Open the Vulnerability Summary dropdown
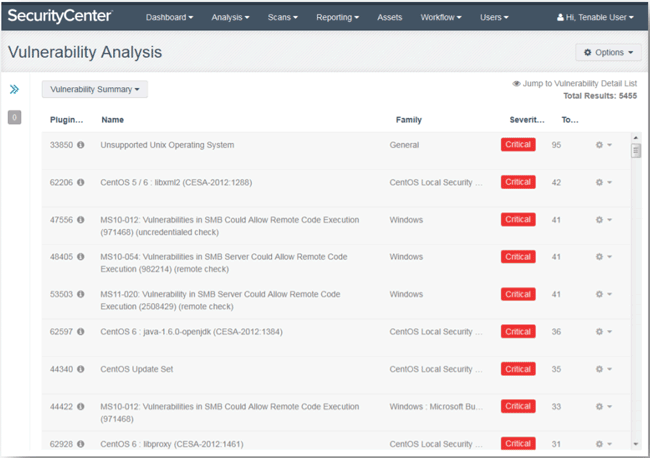 pos(95,89)
